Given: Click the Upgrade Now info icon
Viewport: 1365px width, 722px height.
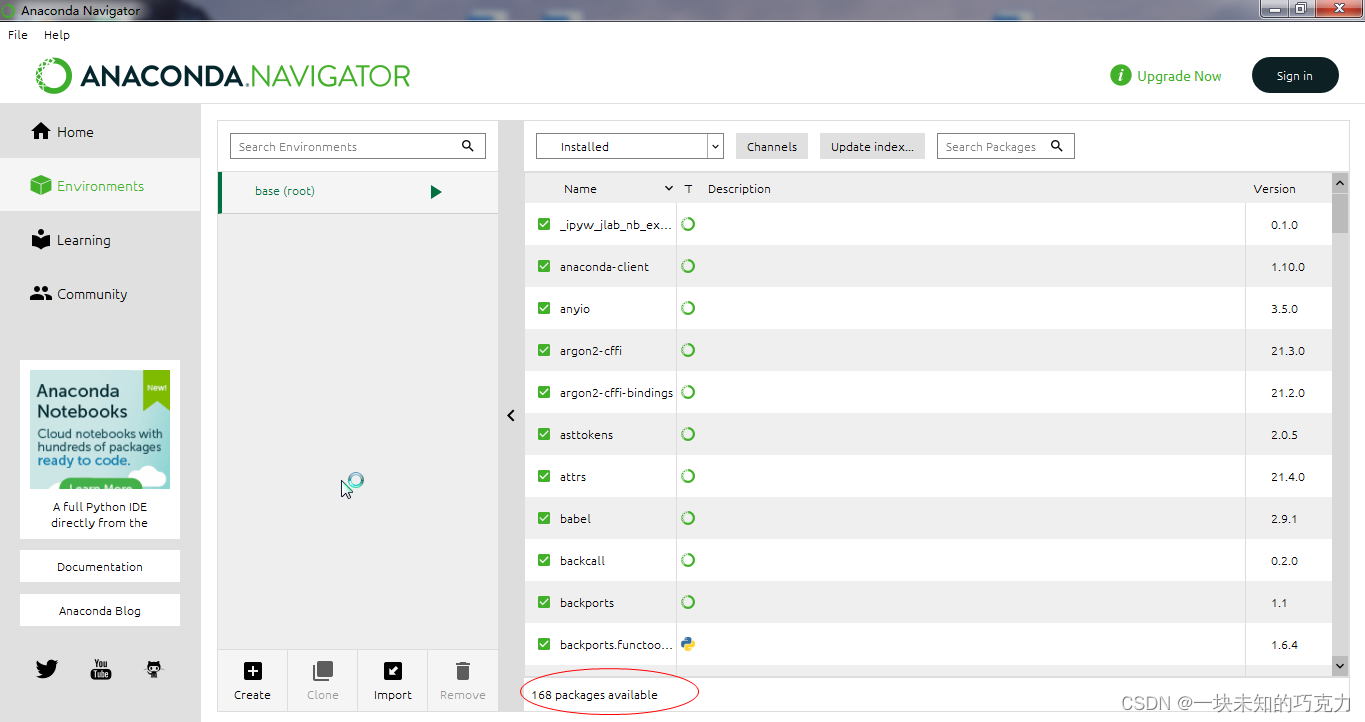Looking at the screenshot, I should [1121, 76].
